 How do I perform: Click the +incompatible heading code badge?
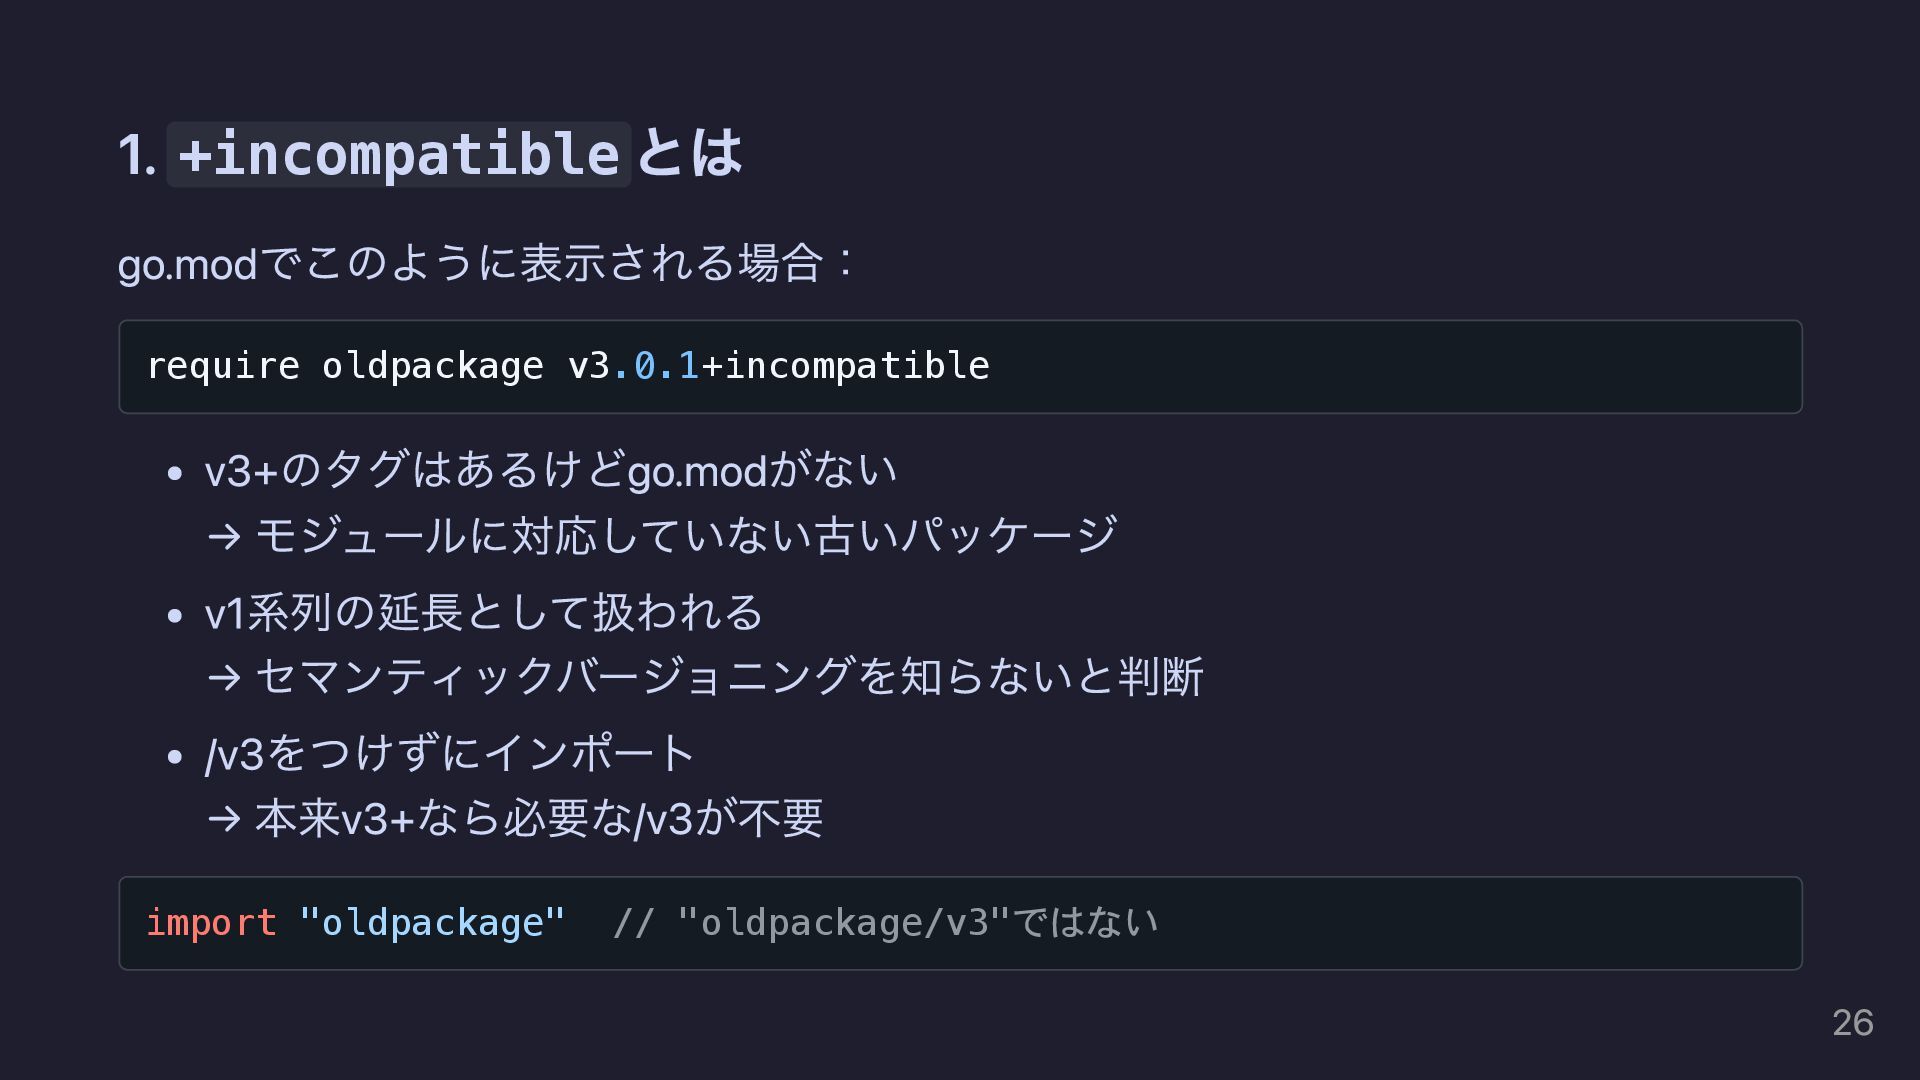click(x=398, y=154)
